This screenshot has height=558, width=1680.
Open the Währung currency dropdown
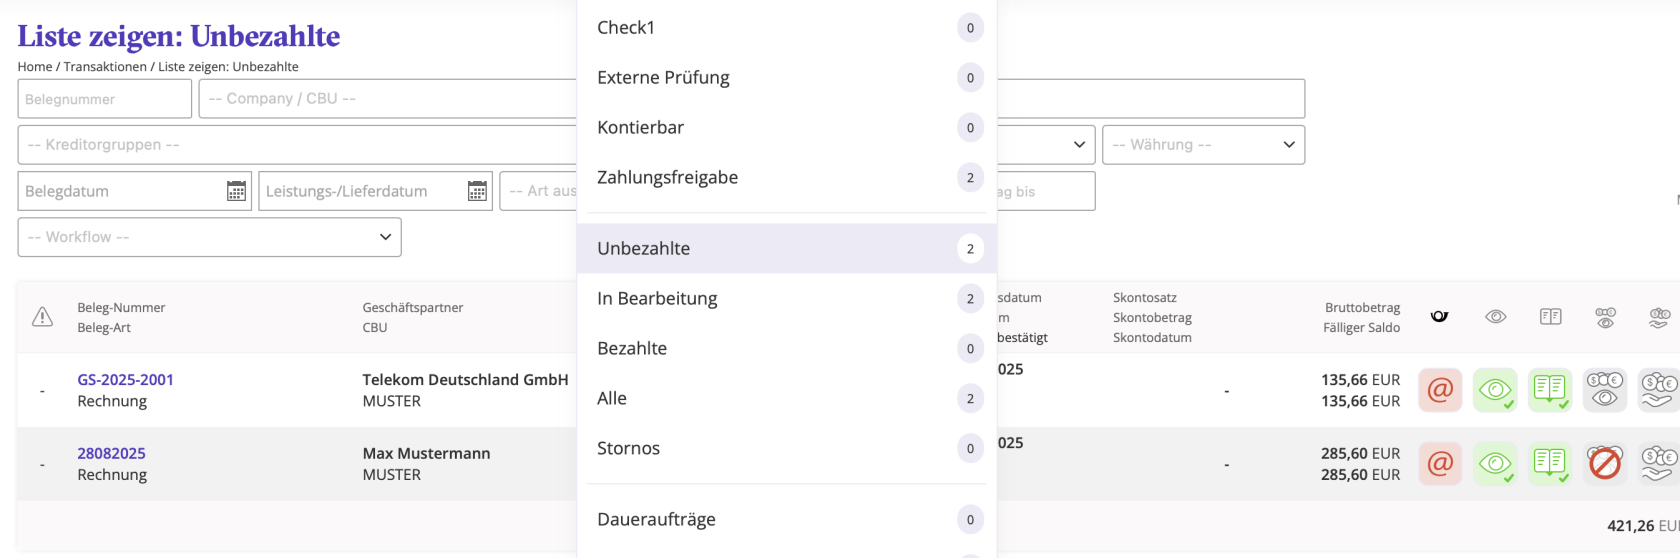(x=1203, y=145)
